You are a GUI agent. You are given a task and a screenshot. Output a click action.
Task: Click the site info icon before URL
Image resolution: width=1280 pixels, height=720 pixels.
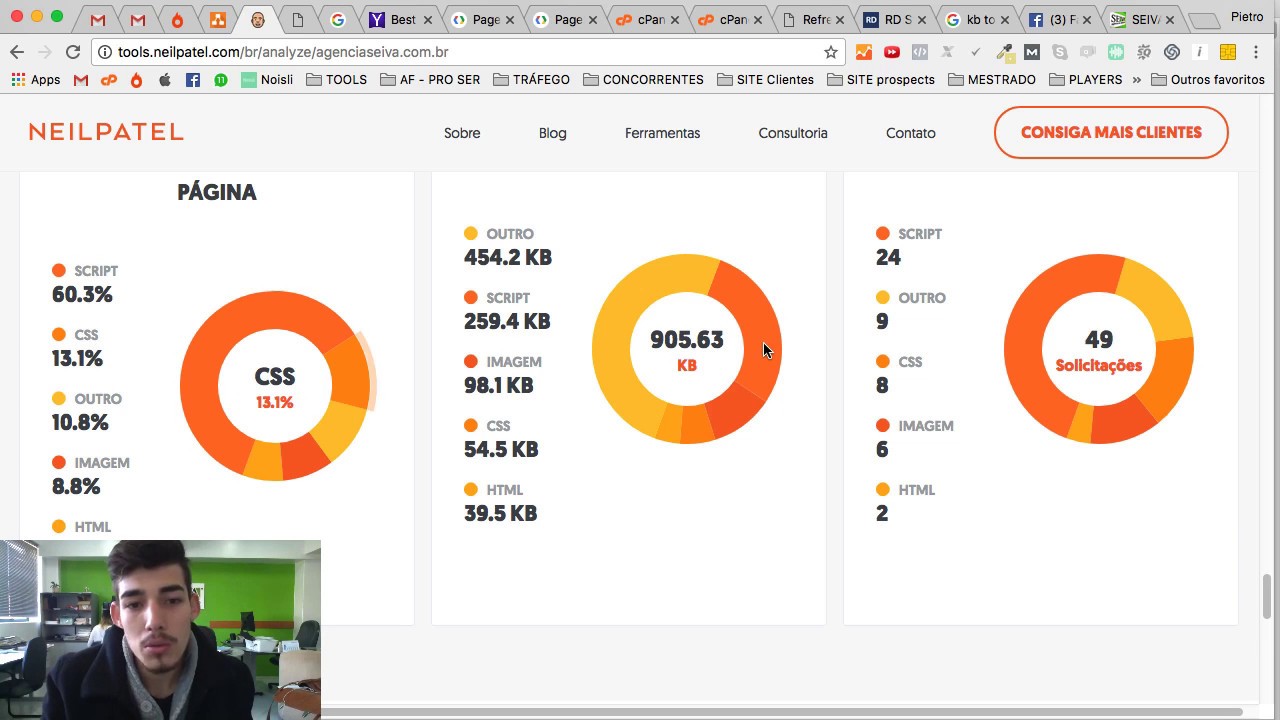pyautogui.click(x=104, y=52)
